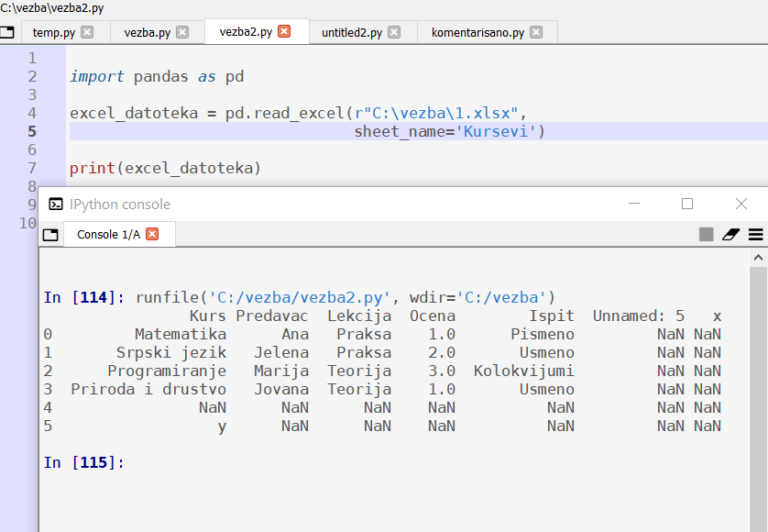Clear console with the eraser icon
This screenshot has width=768, height=532.
coord(731,235)
